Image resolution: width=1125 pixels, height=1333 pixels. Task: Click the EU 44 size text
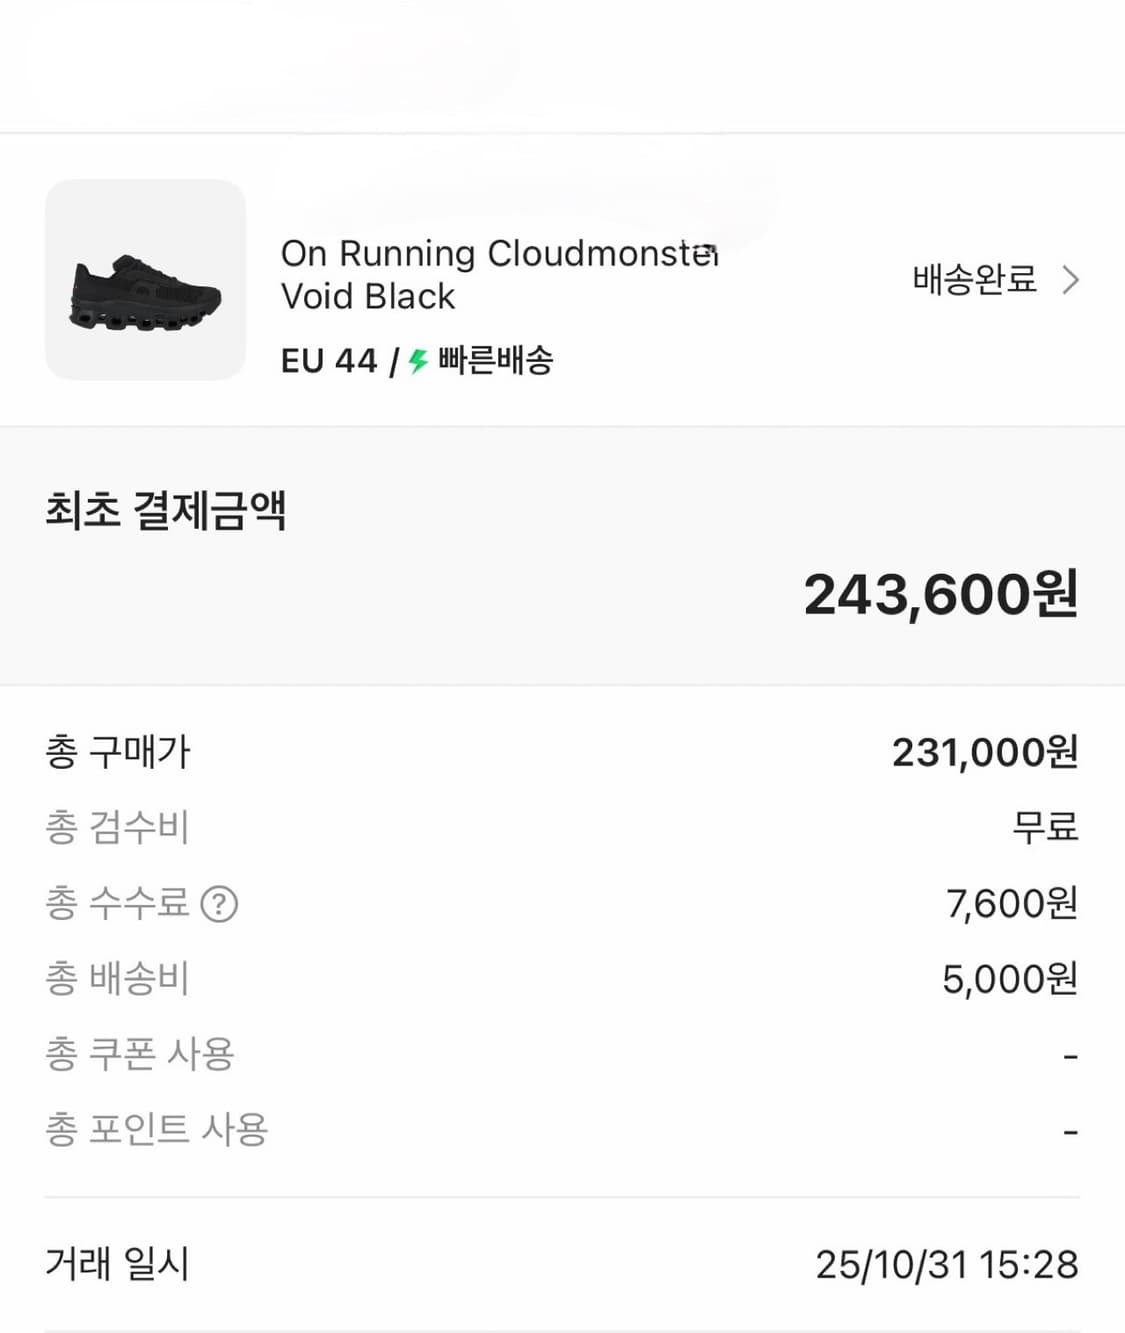point(329,361)
